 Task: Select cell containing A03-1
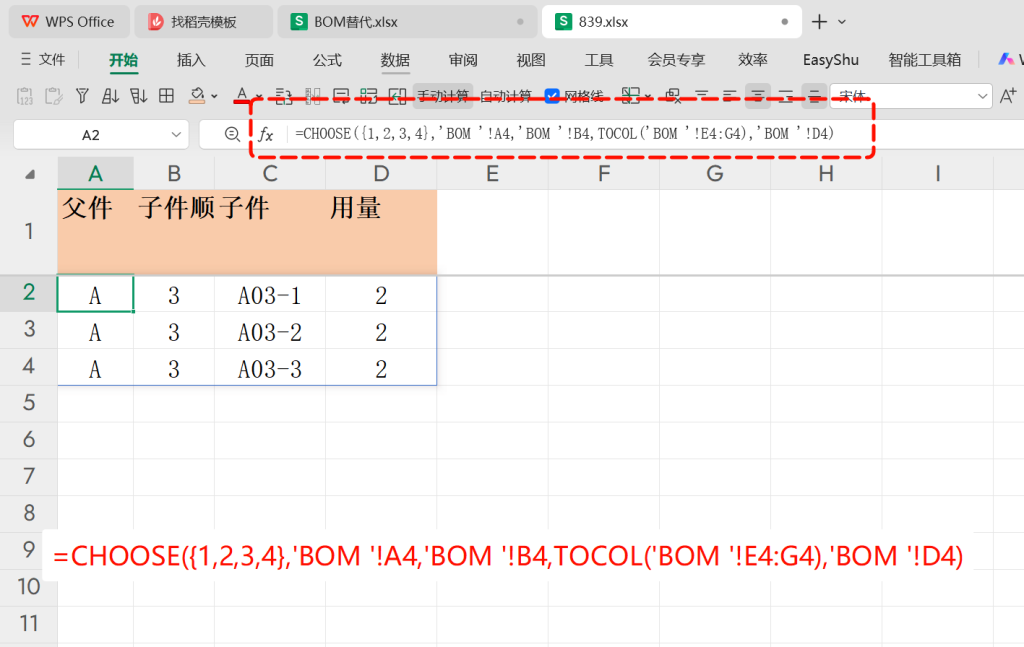(x=270, y=295)
